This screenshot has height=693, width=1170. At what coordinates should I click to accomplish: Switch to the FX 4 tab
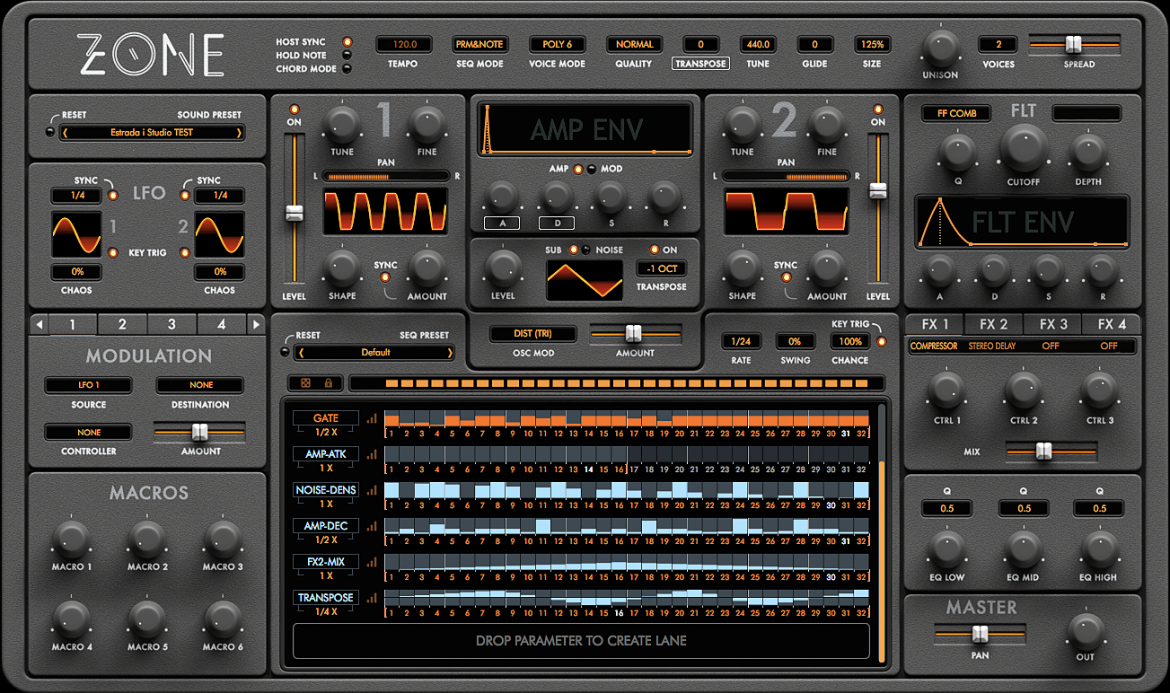point(1112,324)
